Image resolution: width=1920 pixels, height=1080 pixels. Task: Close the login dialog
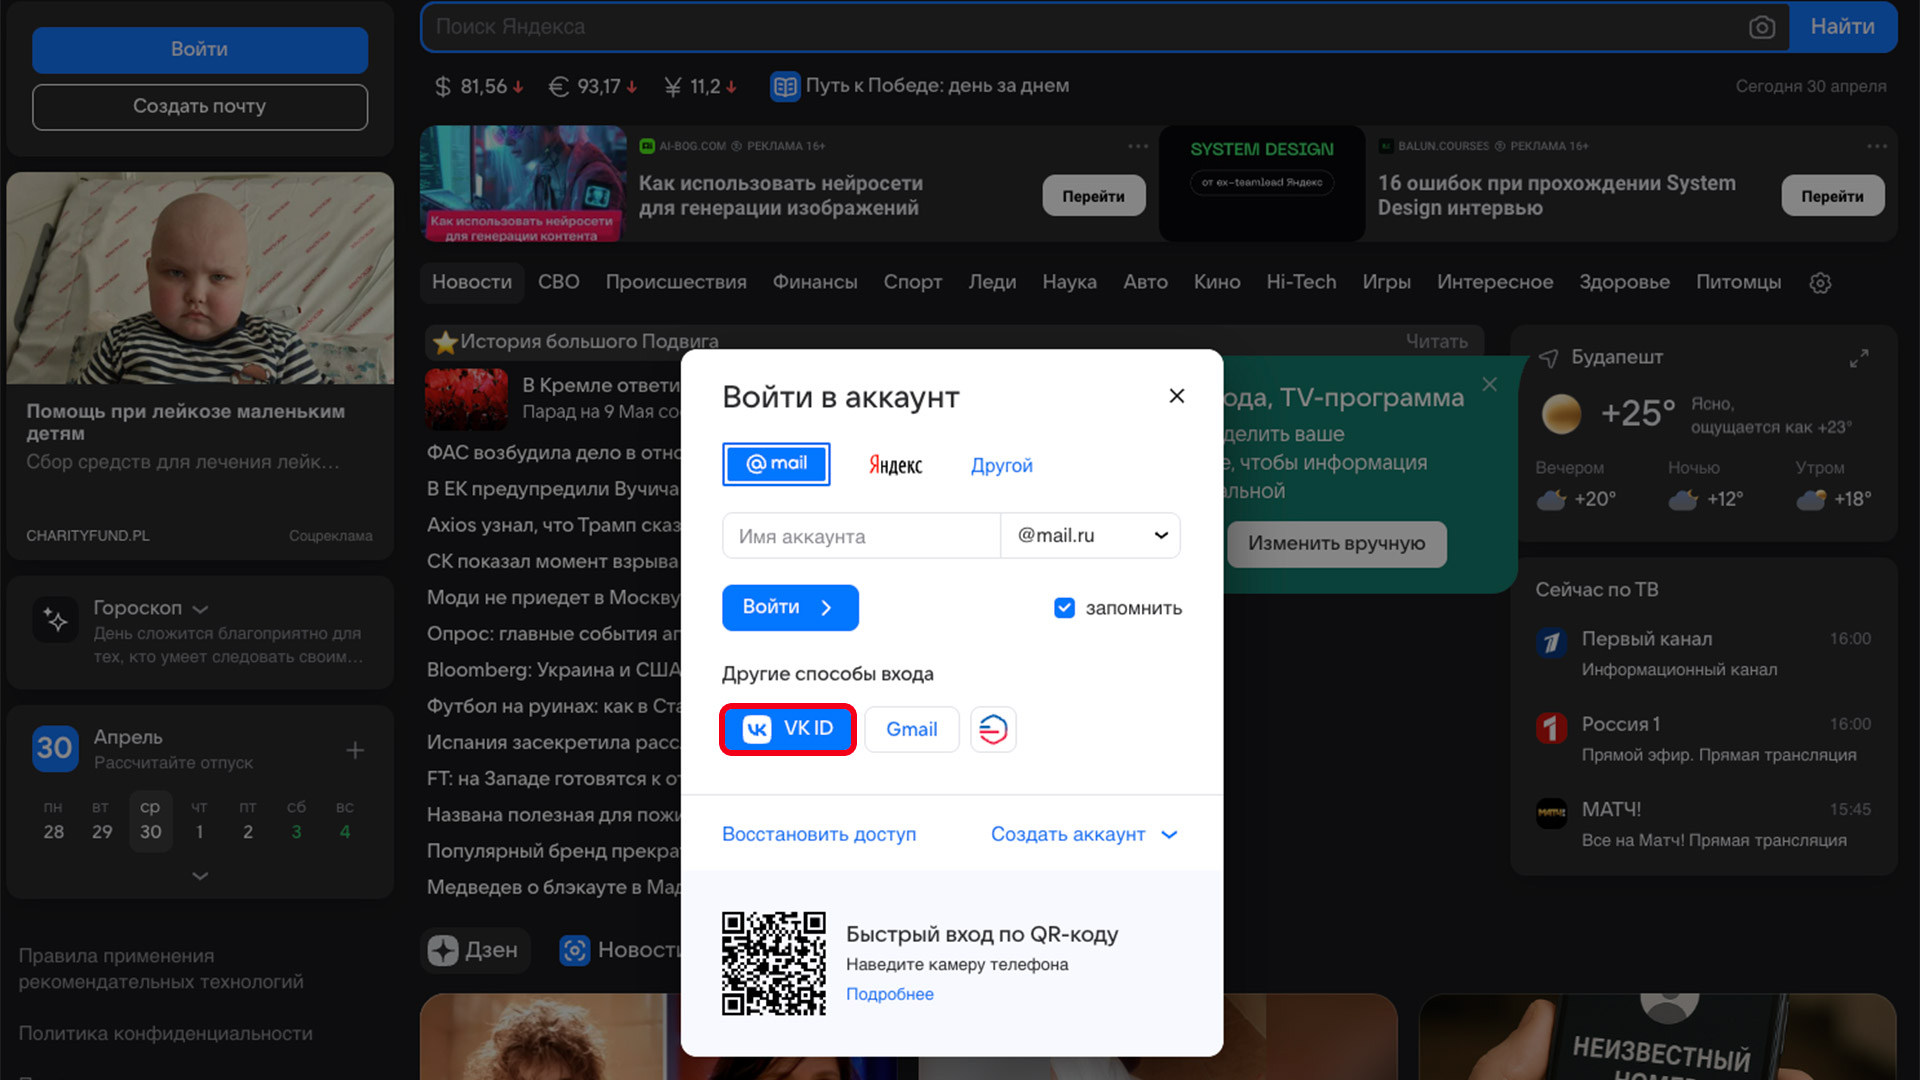pos(1177,396)
